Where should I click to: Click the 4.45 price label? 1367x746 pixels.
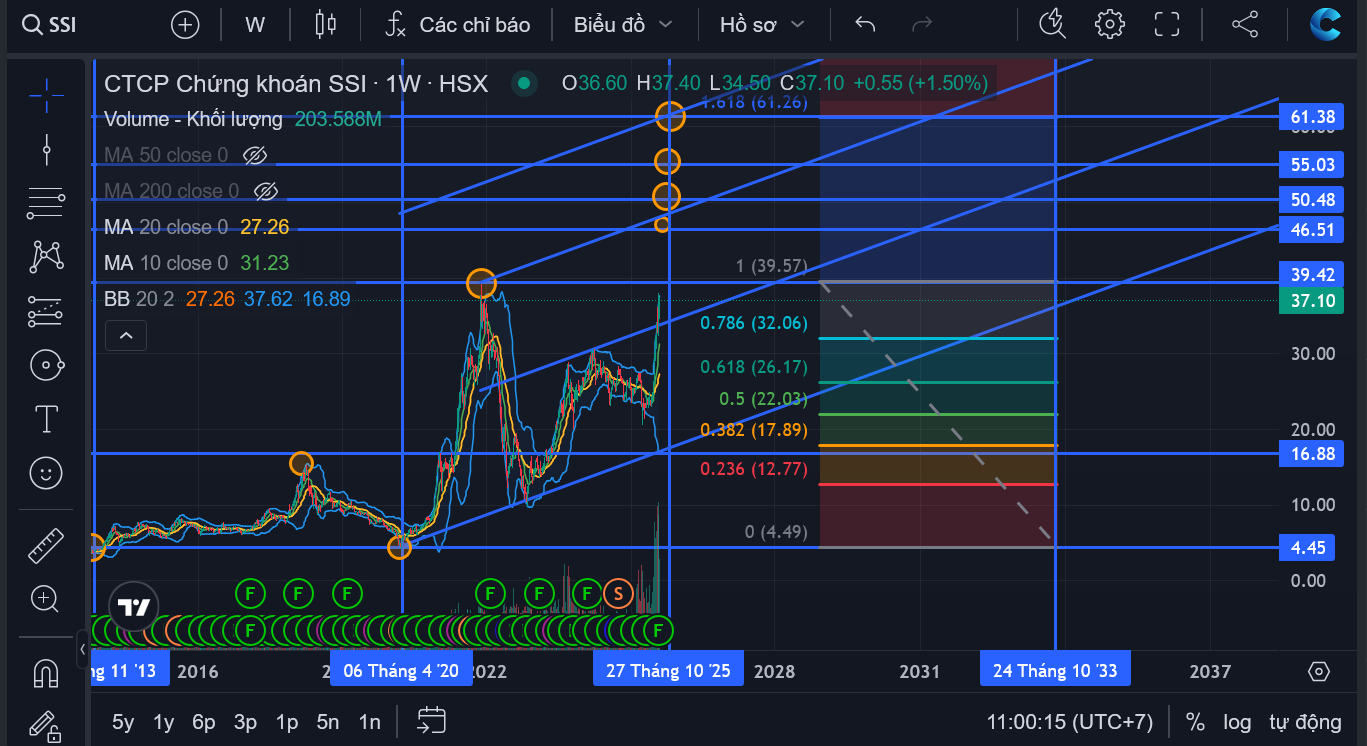(x=1308, y=547)
